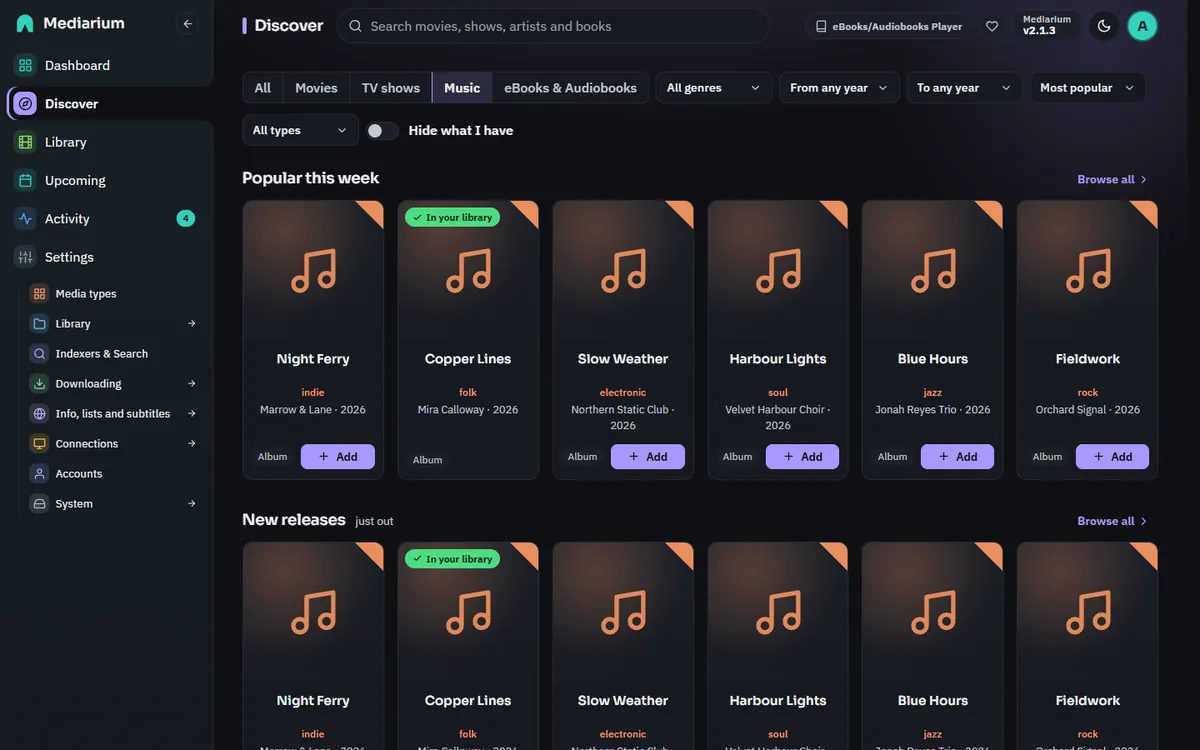1200x750 pixels.
Task: Click the Mediarium logo icon
Action: 25,23
